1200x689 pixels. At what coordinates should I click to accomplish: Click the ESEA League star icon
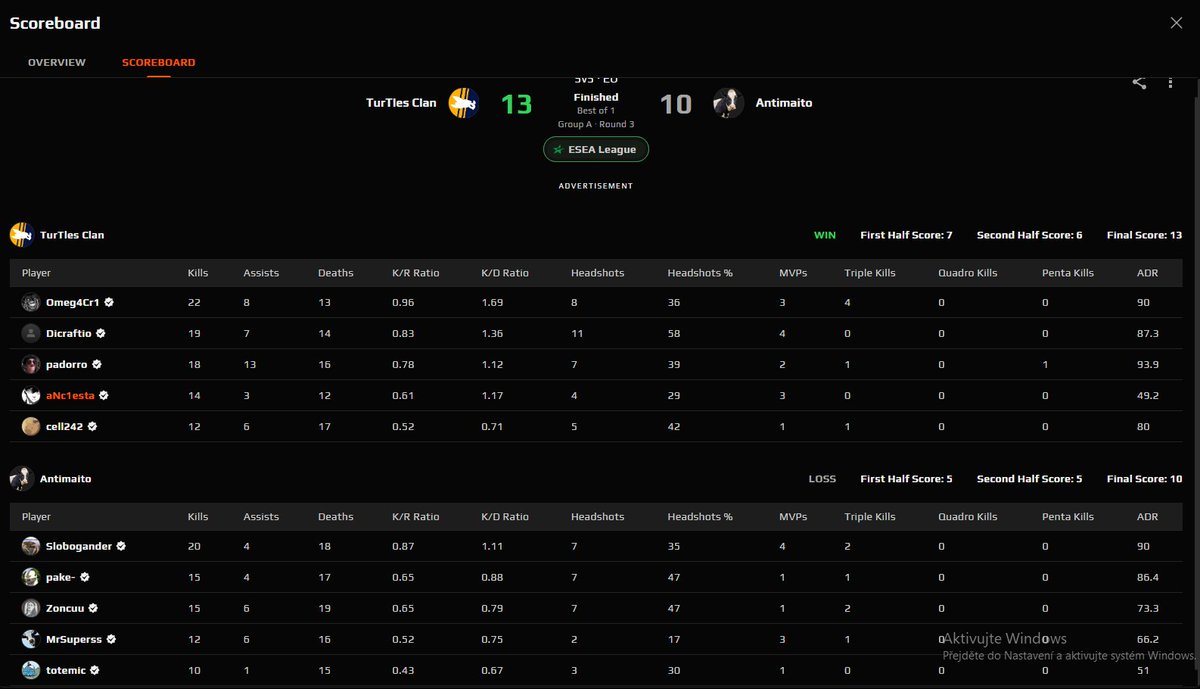click(x=558, y=148)
